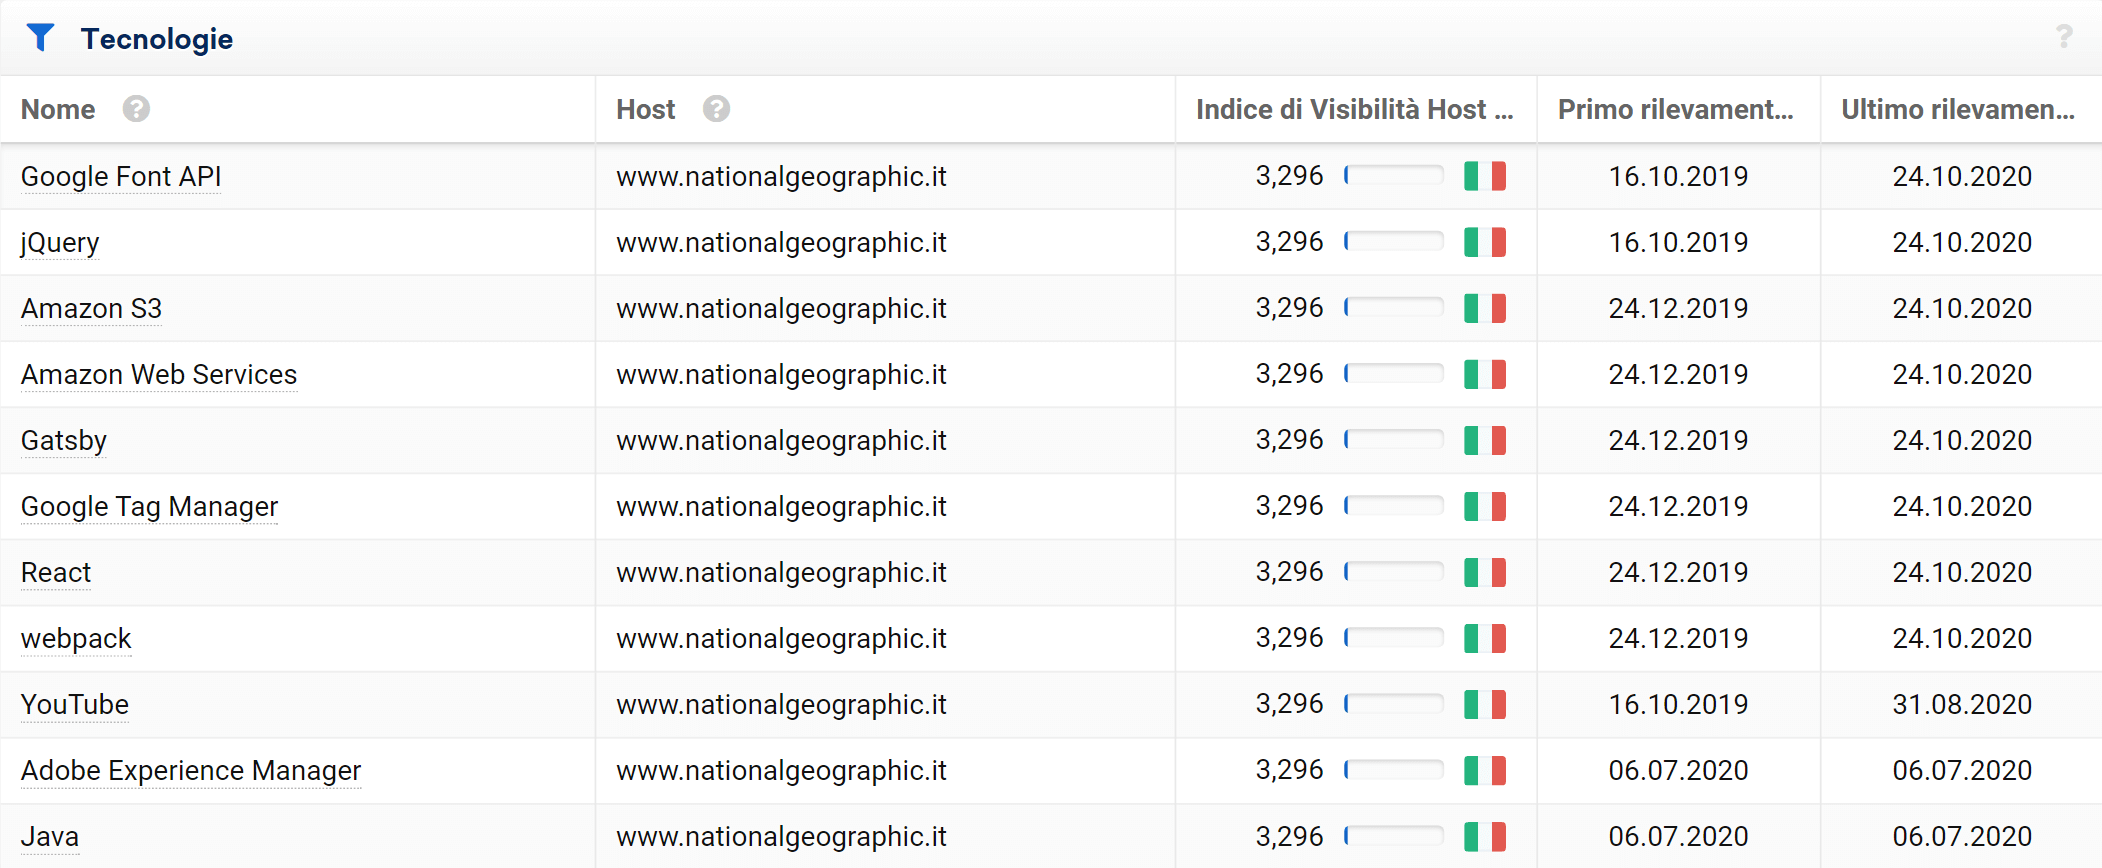2102x868 pixels.
Task: Sort by Ultimo rilevamento column header
Action: coord(1958,109)
